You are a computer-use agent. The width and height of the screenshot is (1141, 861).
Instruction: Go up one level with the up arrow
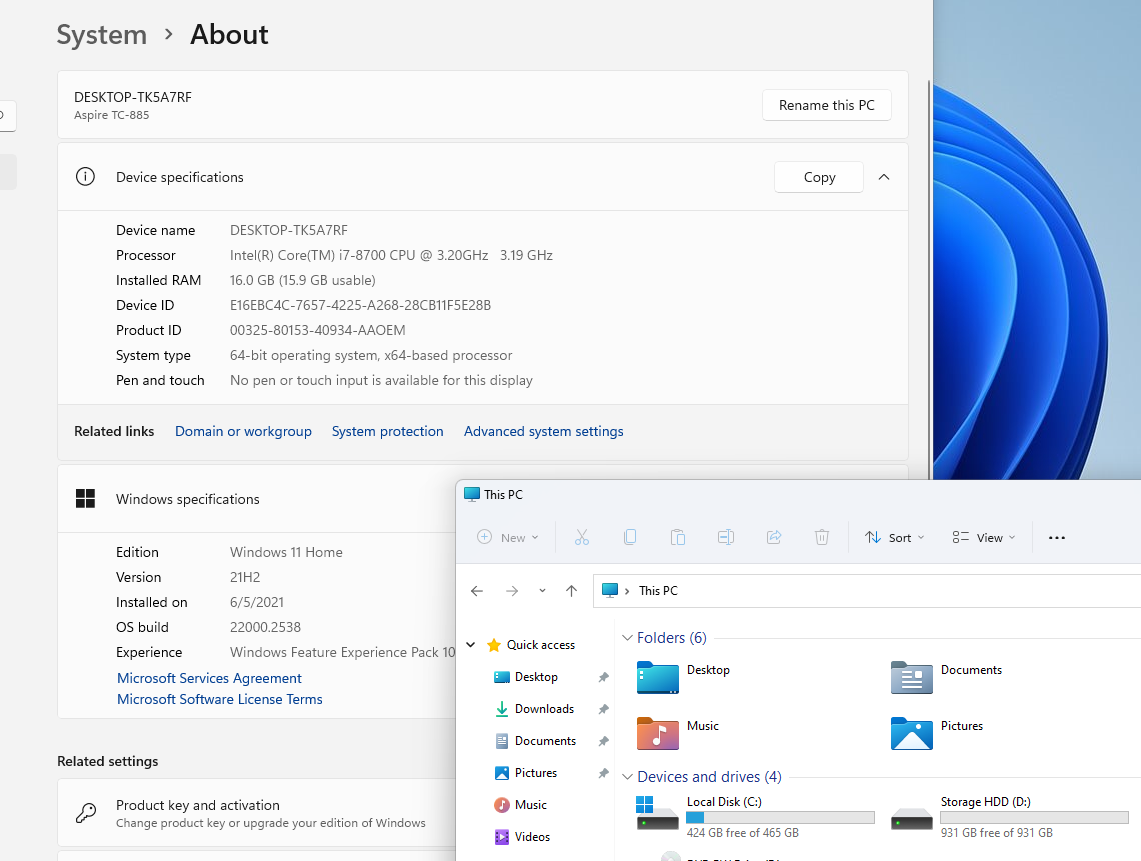[571, 591]
